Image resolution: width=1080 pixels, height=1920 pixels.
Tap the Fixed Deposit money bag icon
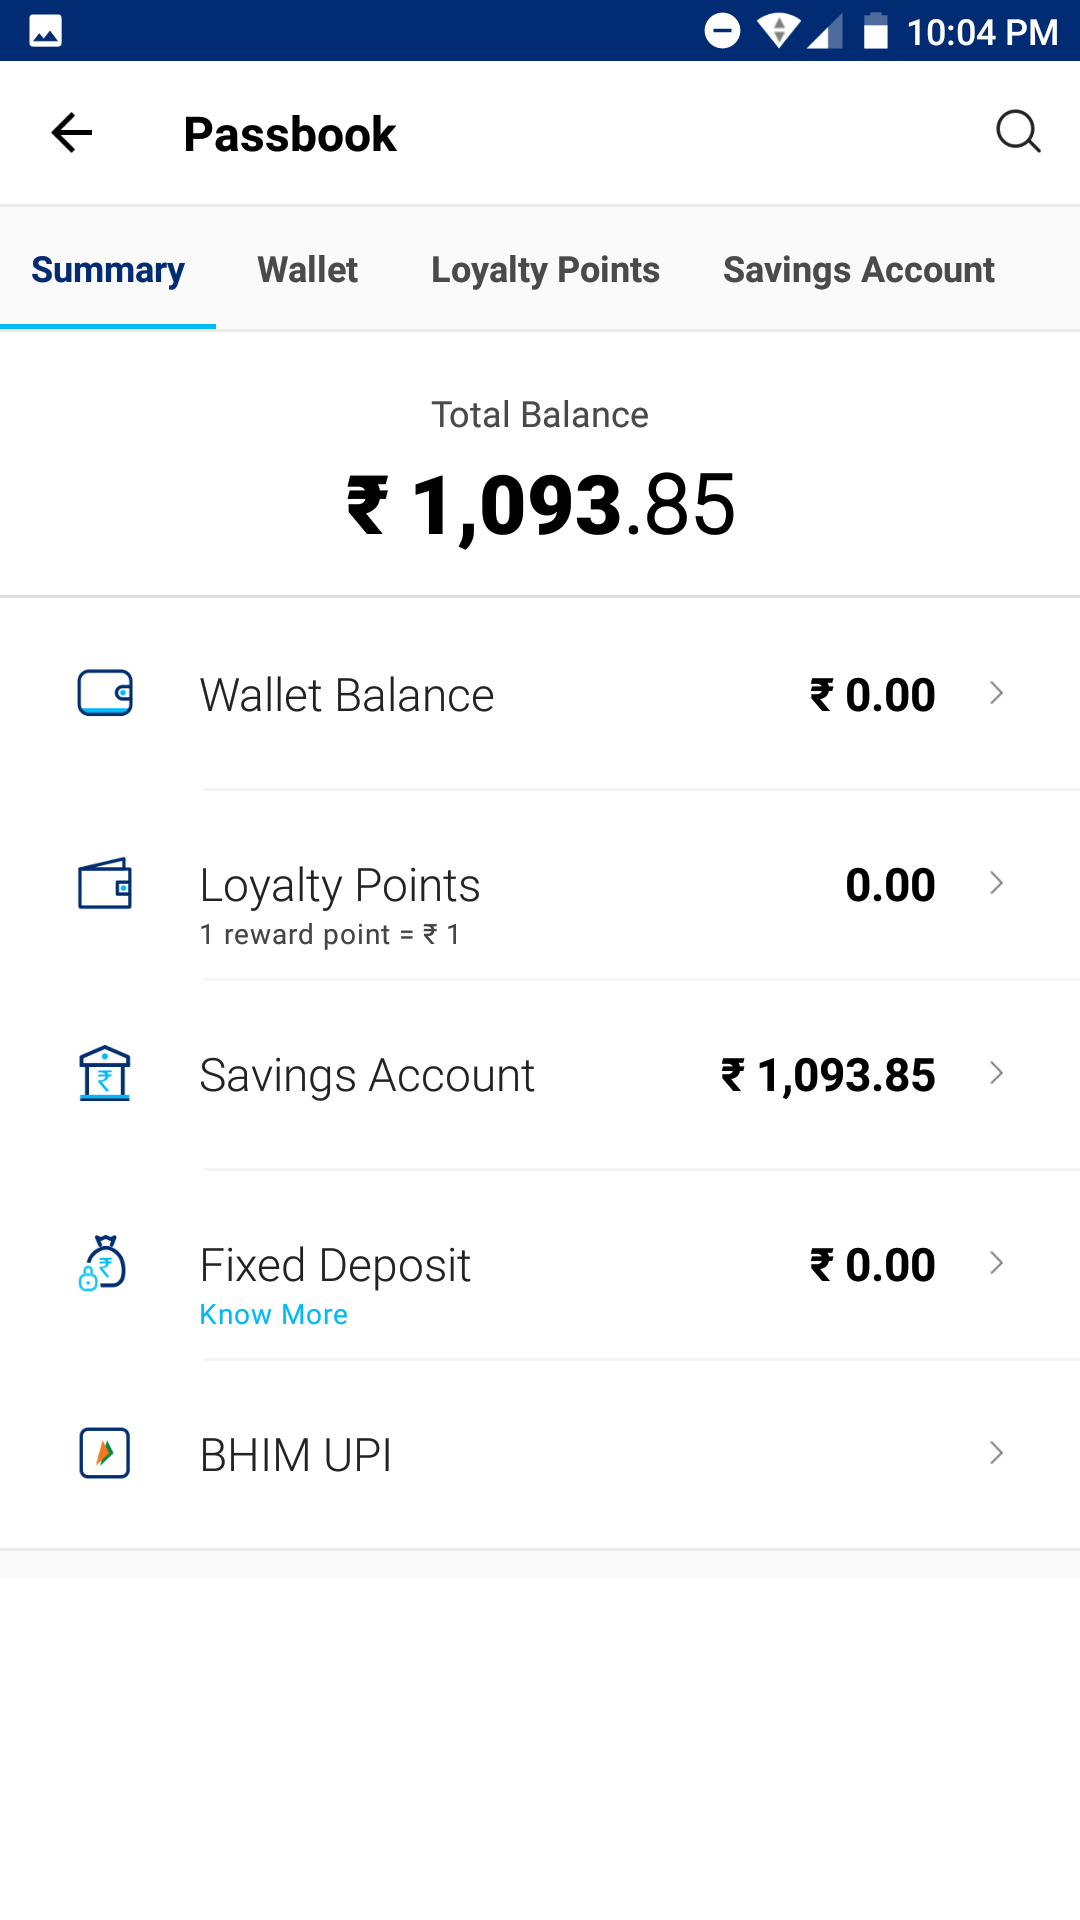(103, 1263)
